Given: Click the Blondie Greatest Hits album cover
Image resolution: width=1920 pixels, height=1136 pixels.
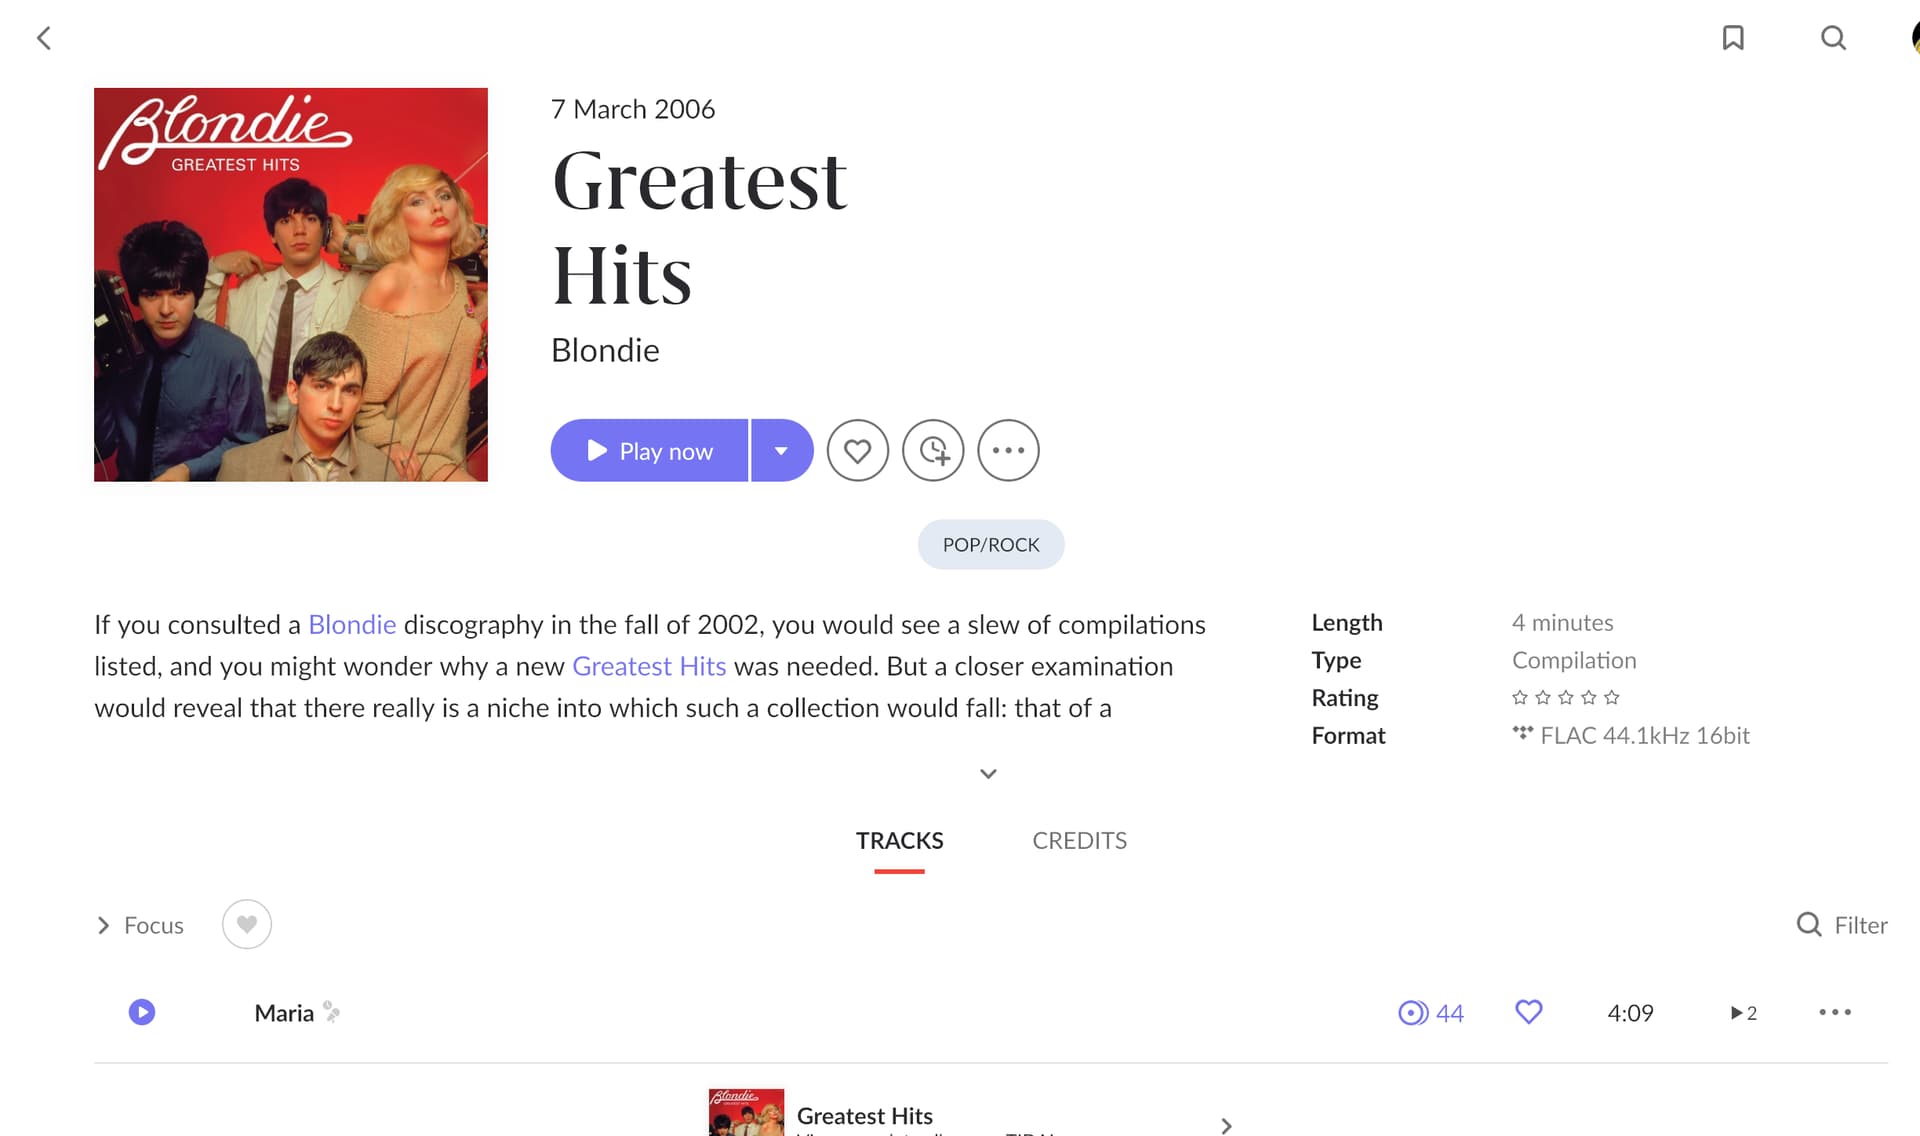Looking at the screenshot, I should pyautogui.click(x=291, y=285).
